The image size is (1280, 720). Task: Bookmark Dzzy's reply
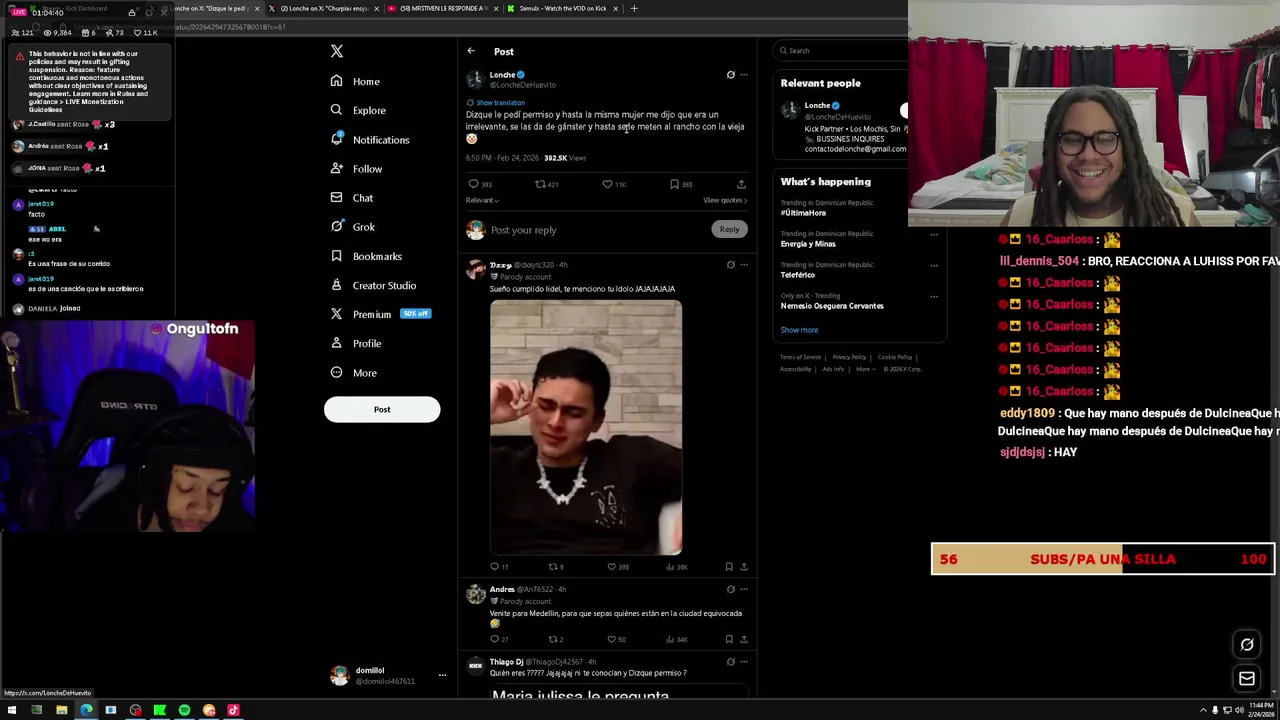(x=729, y=567)
